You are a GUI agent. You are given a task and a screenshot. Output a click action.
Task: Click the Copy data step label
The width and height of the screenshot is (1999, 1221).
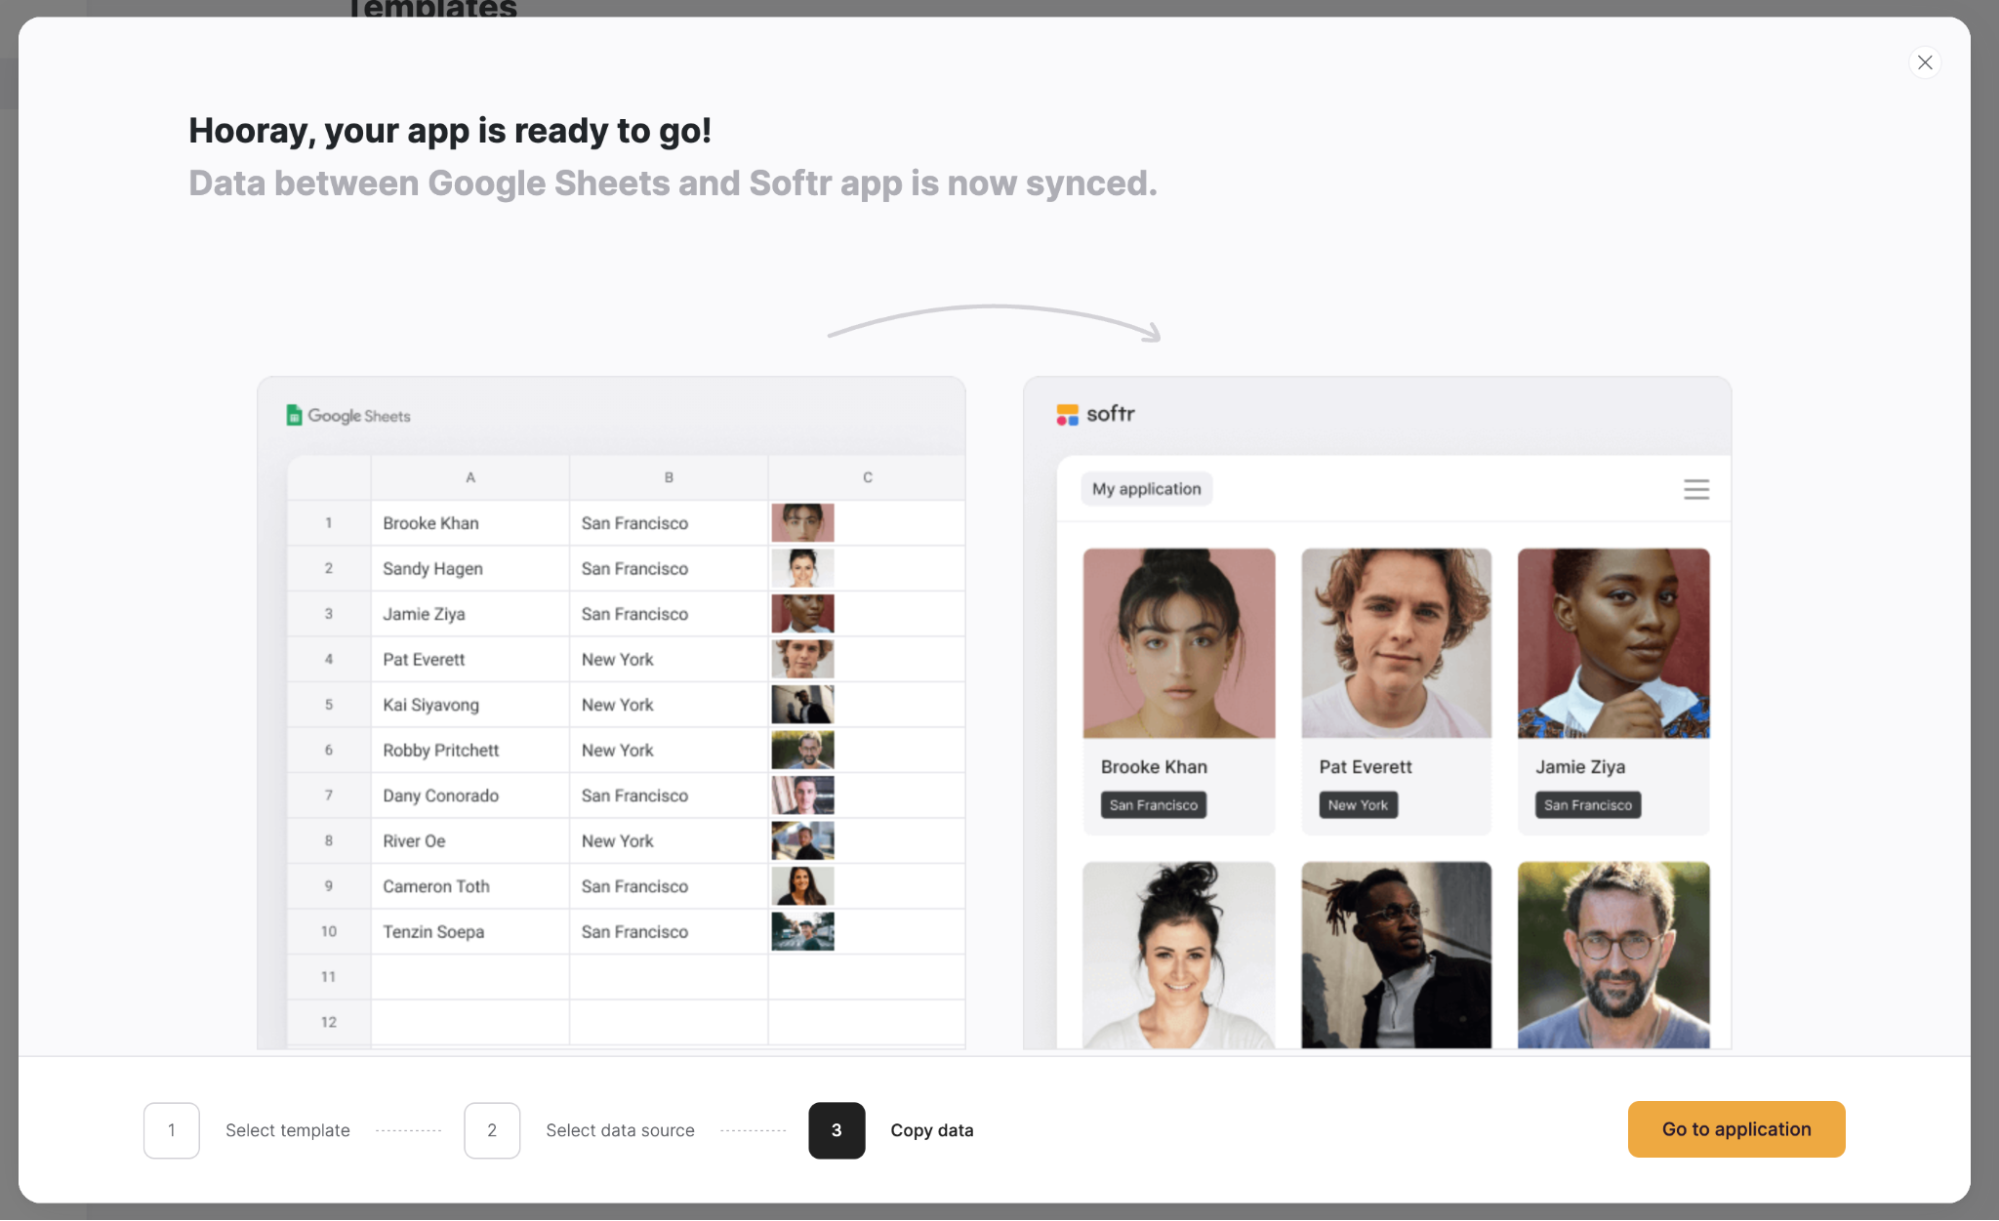point(931,1130)
